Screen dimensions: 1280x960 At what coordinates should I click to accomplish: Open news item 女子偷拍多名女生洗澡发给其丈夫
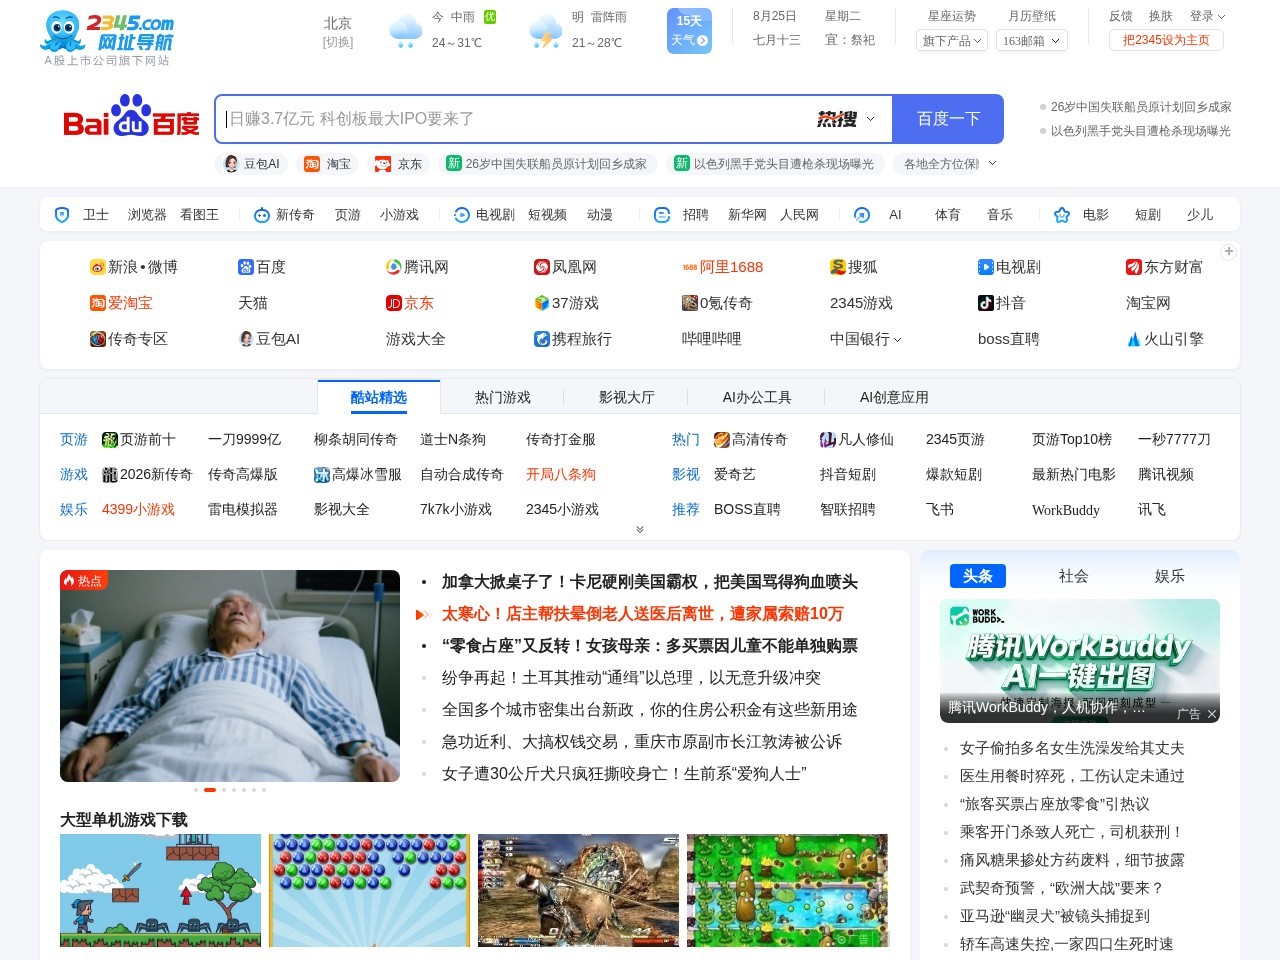tap(1072, 748)
